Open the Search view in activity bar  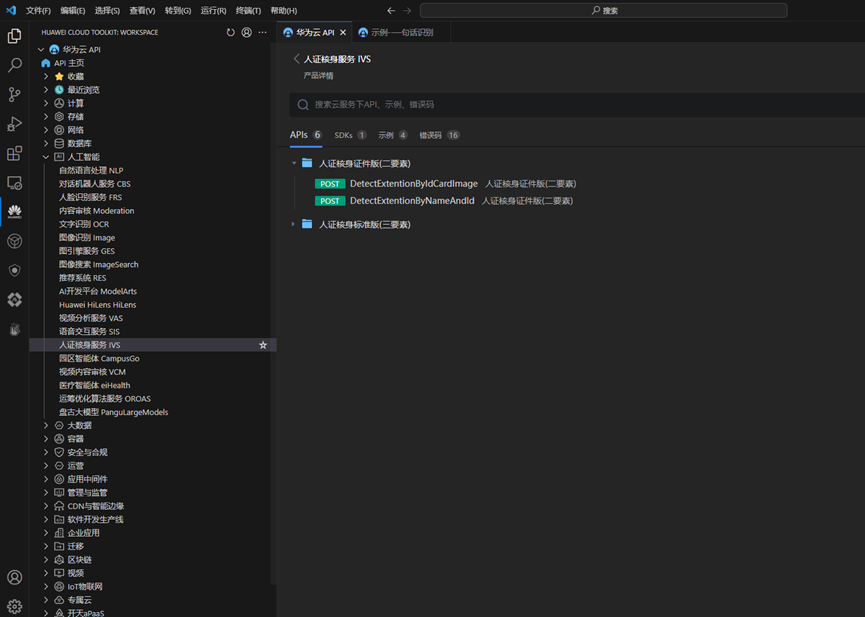pos(14,65)
